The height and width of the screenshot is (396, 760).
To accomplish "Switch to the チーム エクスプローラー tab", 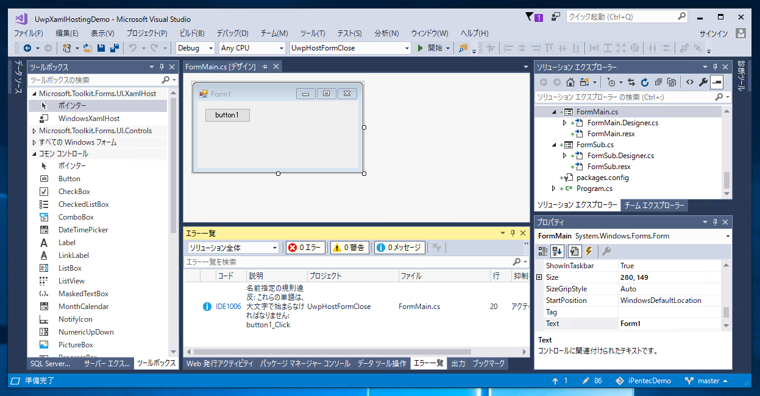I will pyautogui.click(x=653, y=205).
